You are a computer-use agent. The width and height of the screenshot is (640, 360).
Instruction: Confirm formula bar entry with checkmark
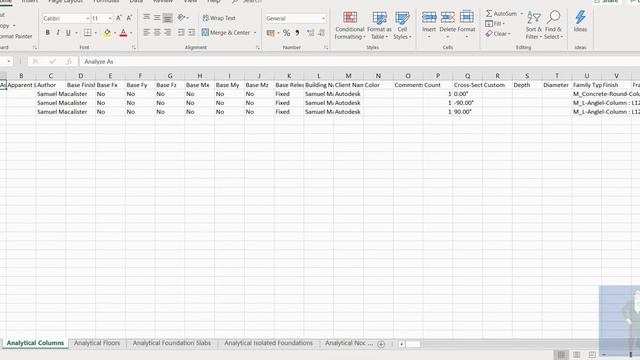pos(52,62)
